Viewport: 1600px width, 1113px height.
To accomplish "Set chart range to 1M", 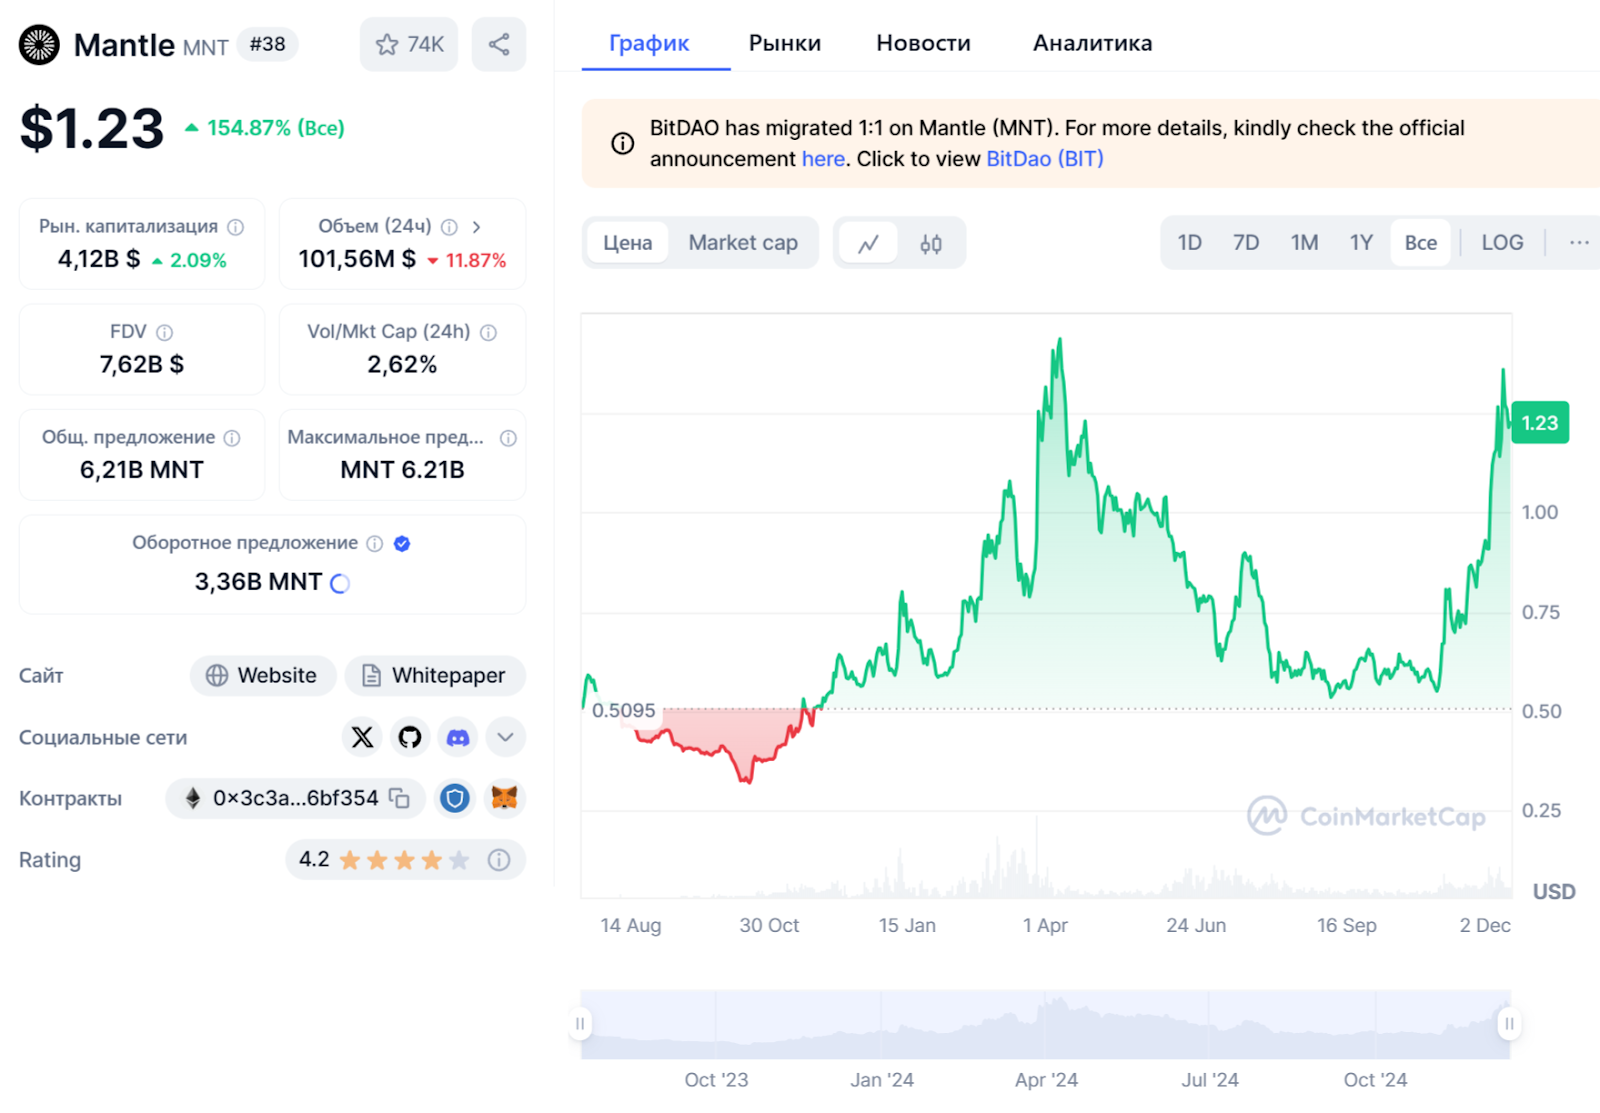I will 1304,242.
